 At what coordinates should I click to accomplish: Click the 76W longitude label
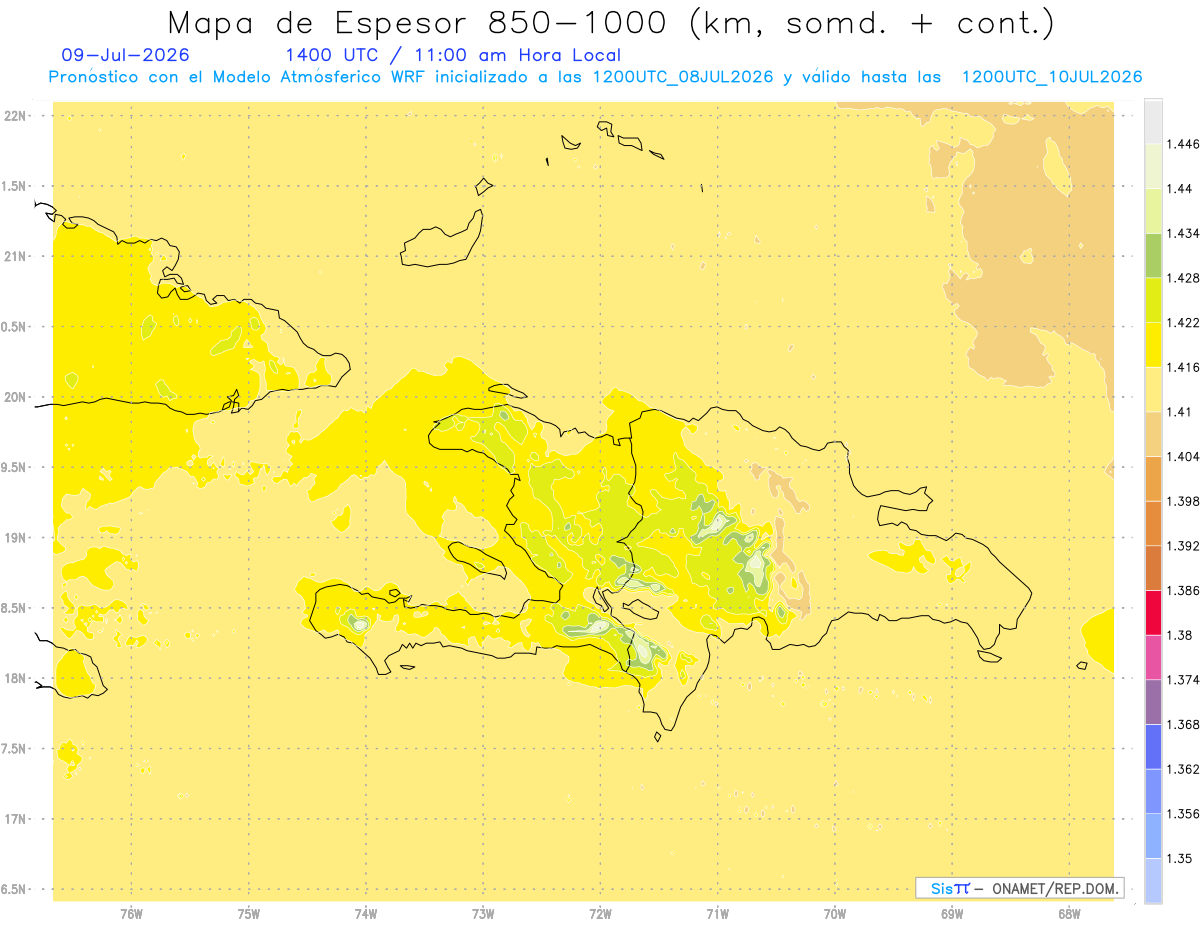point(131,914)
